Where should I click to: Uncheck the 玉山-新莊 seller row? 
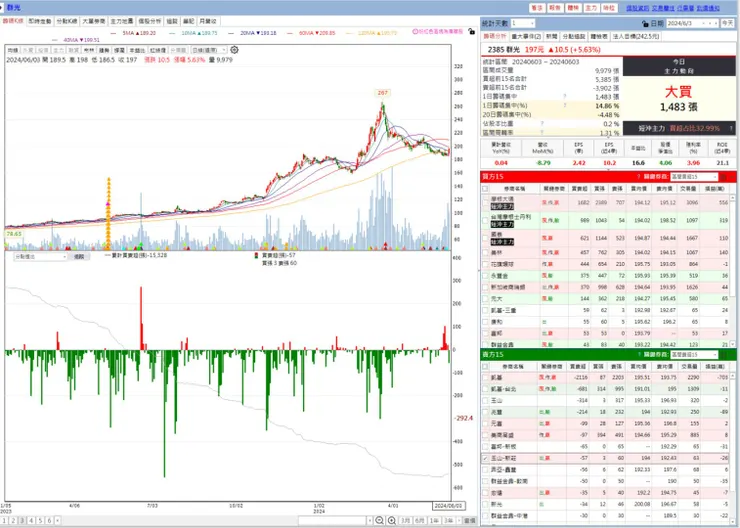click(x=485, y=458)
